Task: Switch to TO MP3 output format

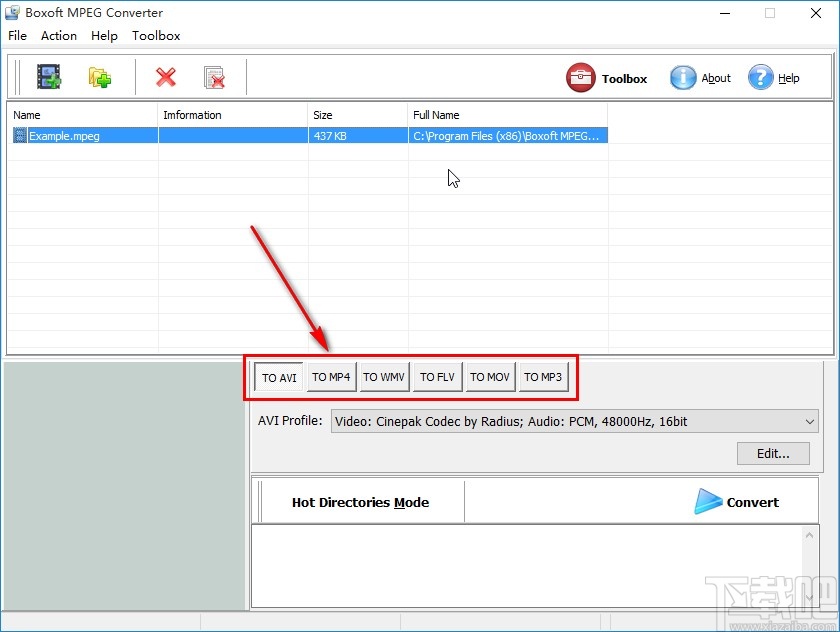Action: (x=543, y=377)
